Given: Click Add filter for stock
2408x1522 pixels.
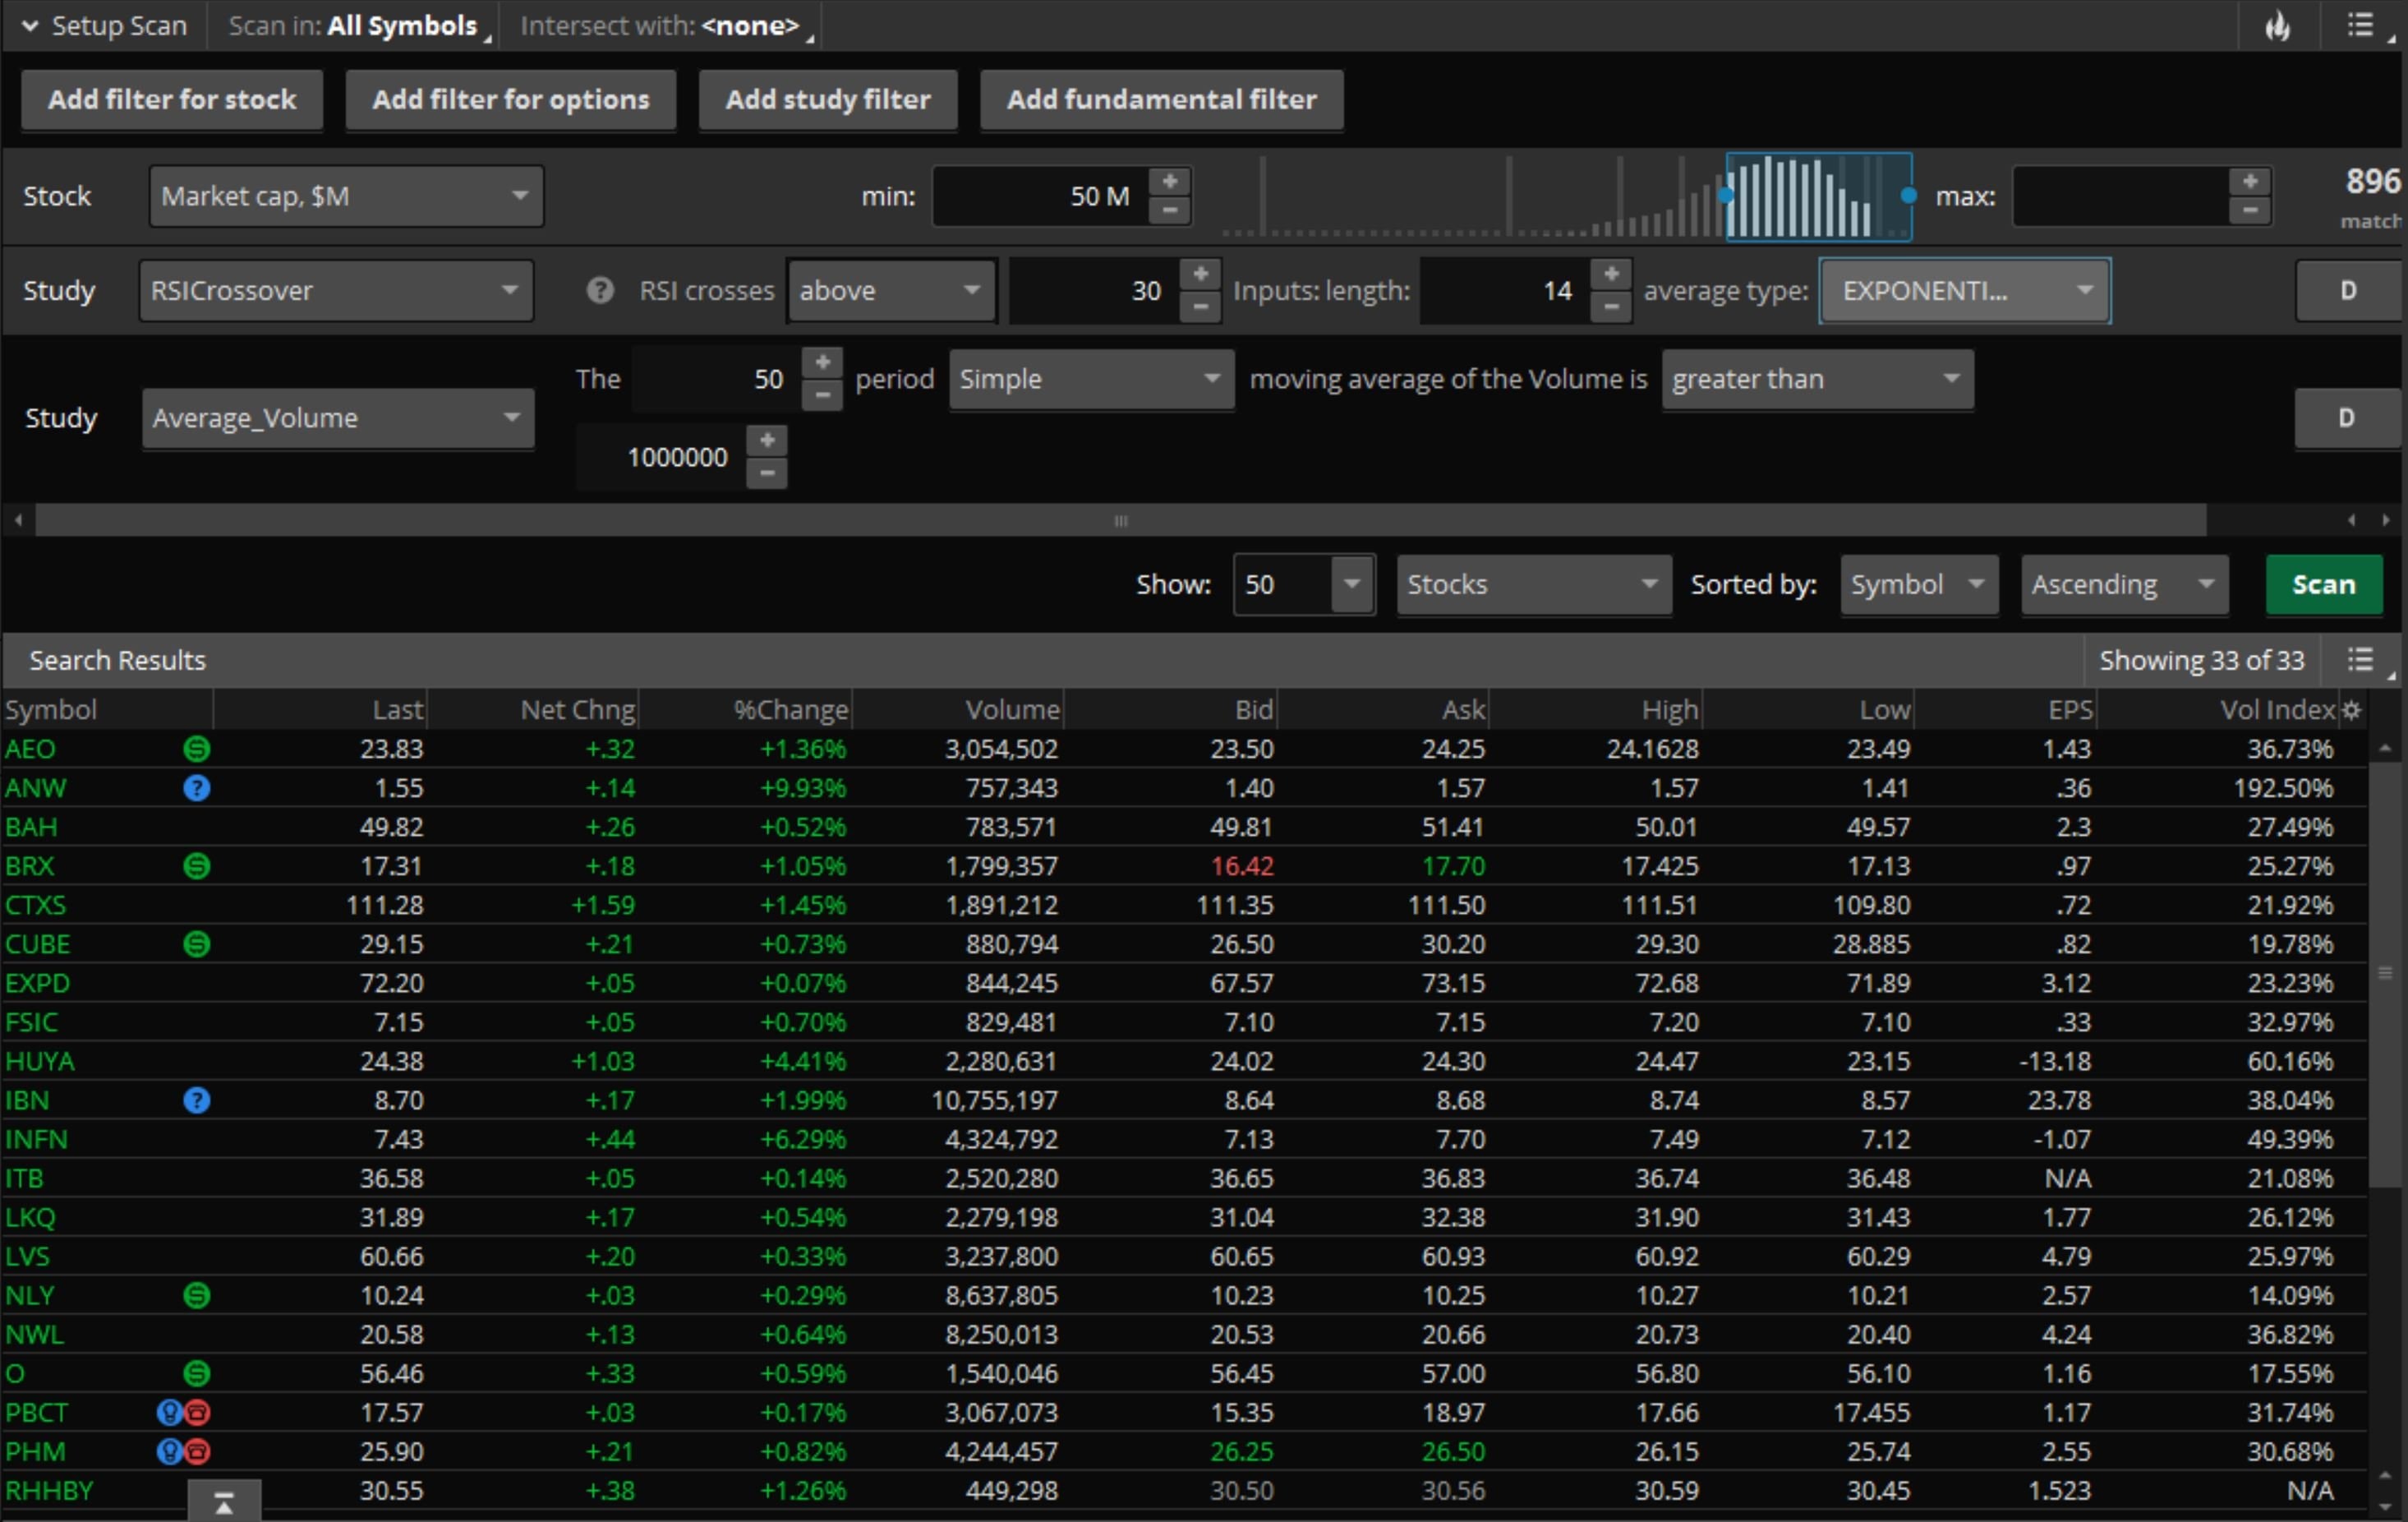Looking at the screenshot, I should pyautogui.click(x=172, y=100).
